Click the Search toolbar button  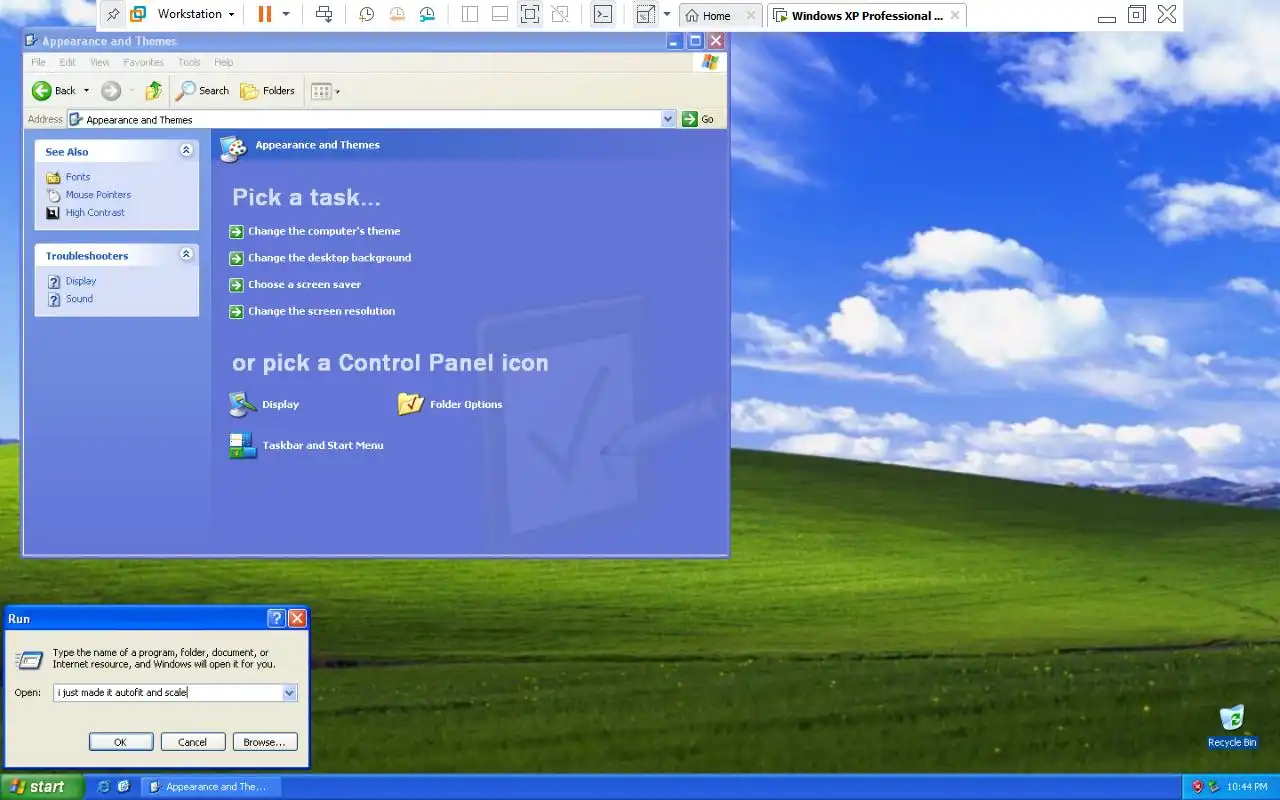pos(203,91)
